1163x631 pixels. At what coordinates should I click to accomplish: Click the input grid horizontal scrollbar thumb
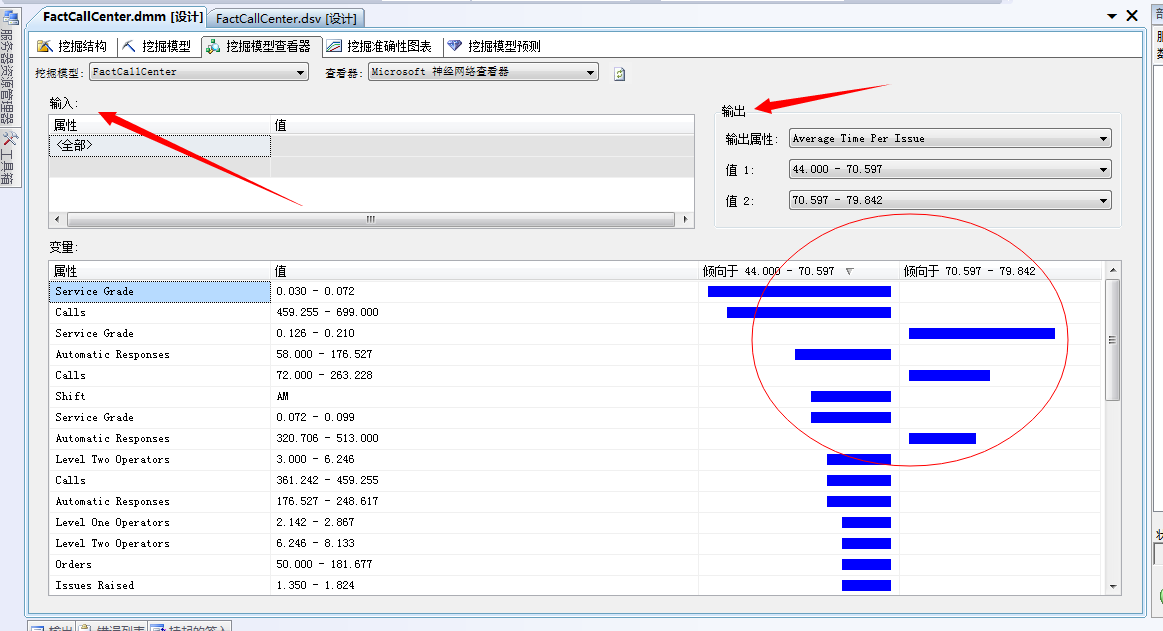(371, 219)
